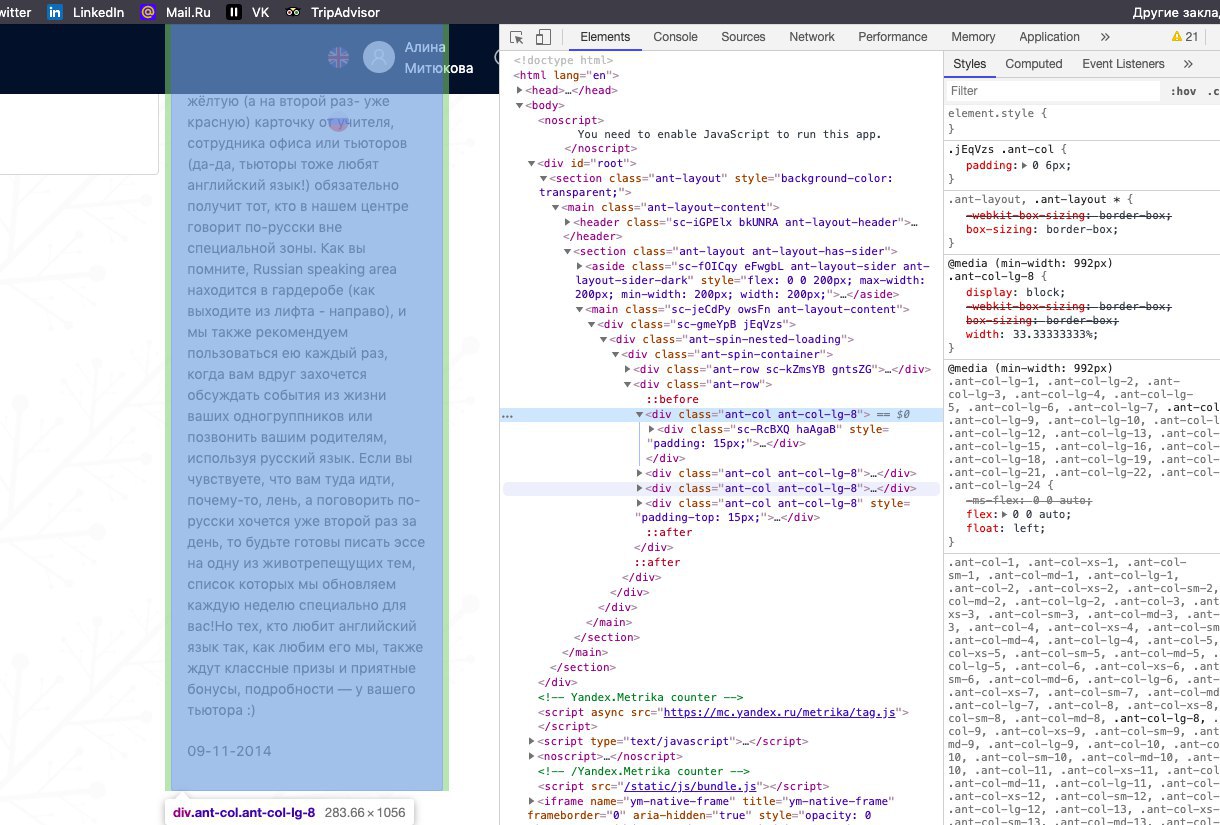Select the Event Listeners sidebar tab
The height and width of the screenshot is (825, 1220).
pyautogui.click(x=1123, y=64)
